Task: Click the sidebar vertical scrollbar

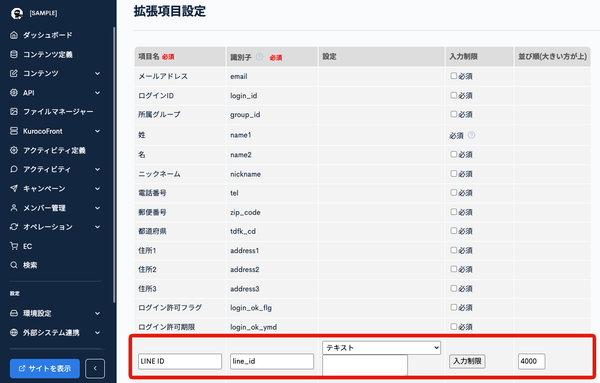Action: (114, 165)
